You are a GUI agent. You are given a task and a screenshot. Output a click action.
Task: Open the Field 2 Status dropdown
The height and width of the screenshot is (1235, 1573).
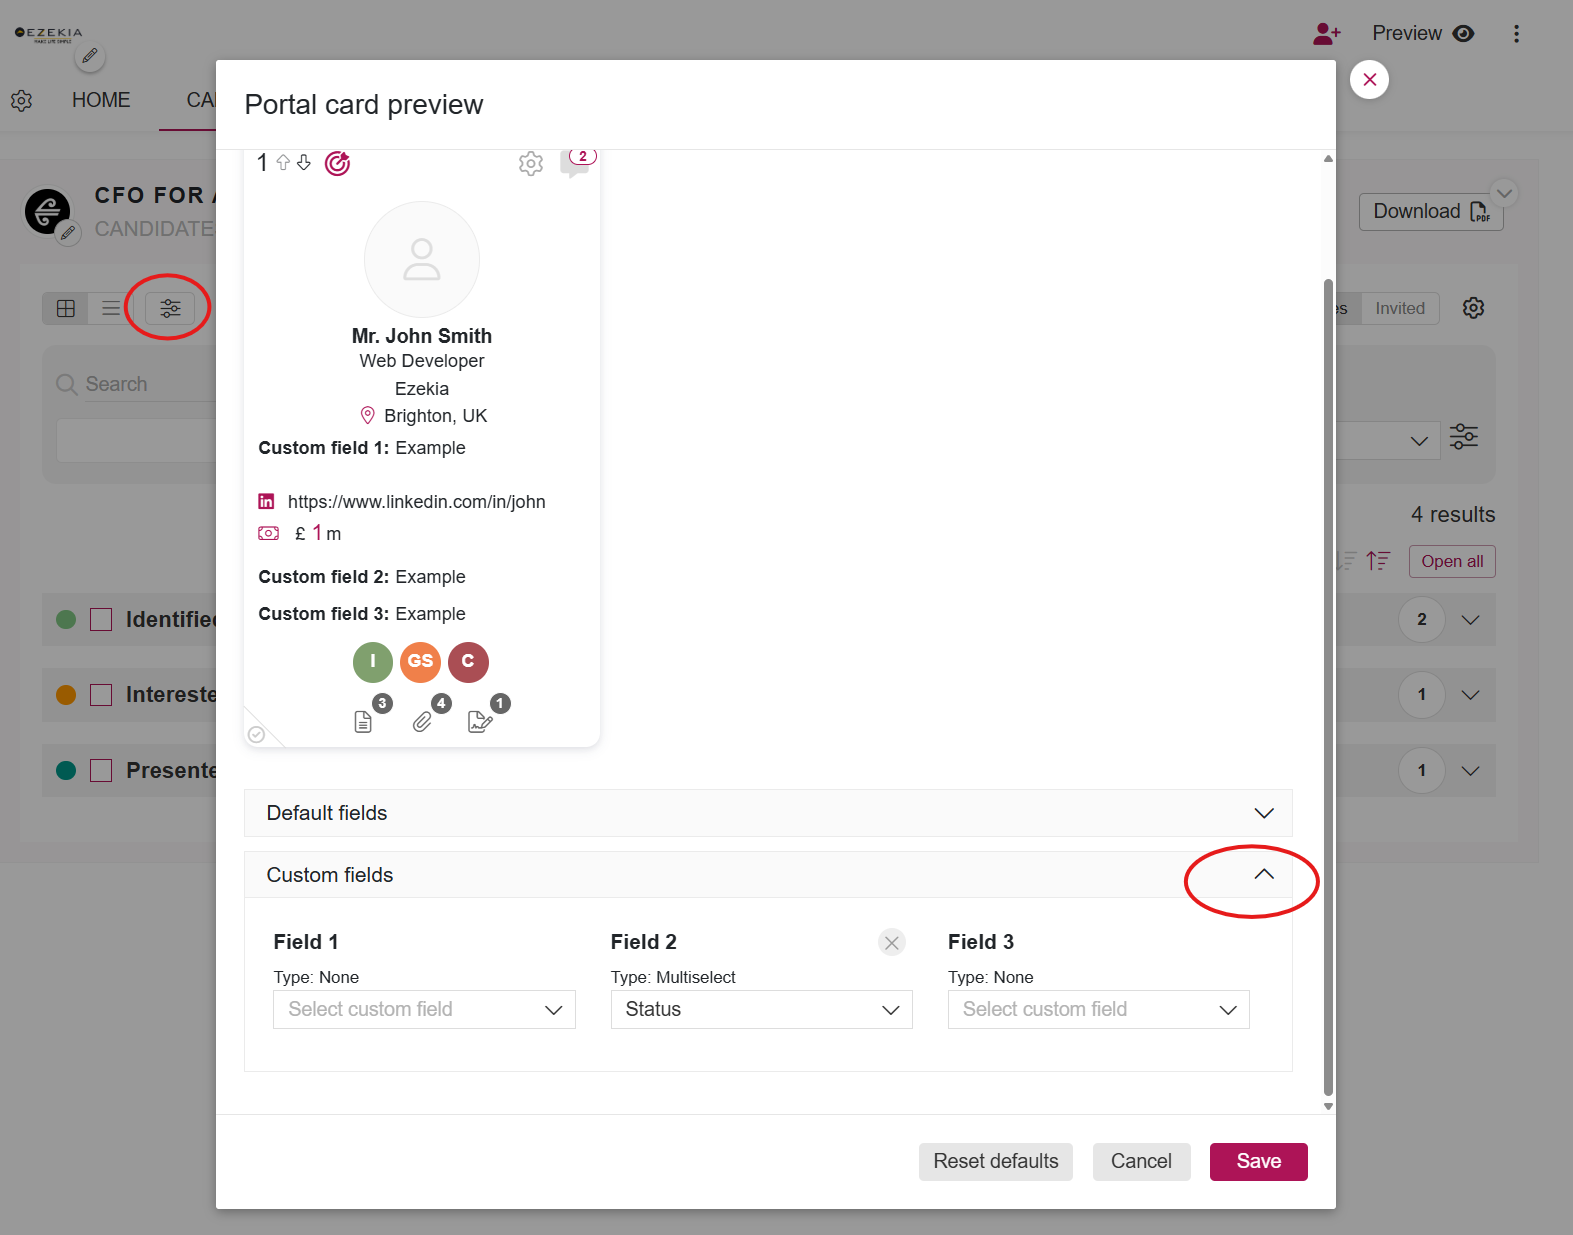click(x=762, y=1010)
